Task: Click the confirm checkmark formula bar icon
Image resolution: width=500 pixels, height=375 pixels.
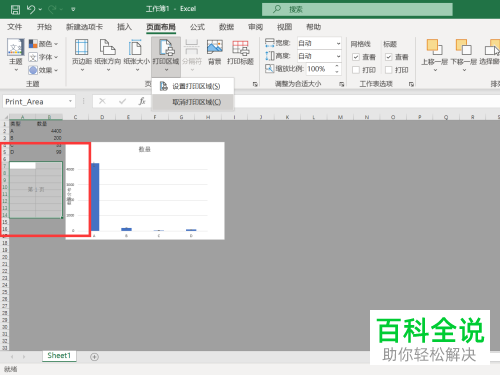Action: tap(122, 101)
